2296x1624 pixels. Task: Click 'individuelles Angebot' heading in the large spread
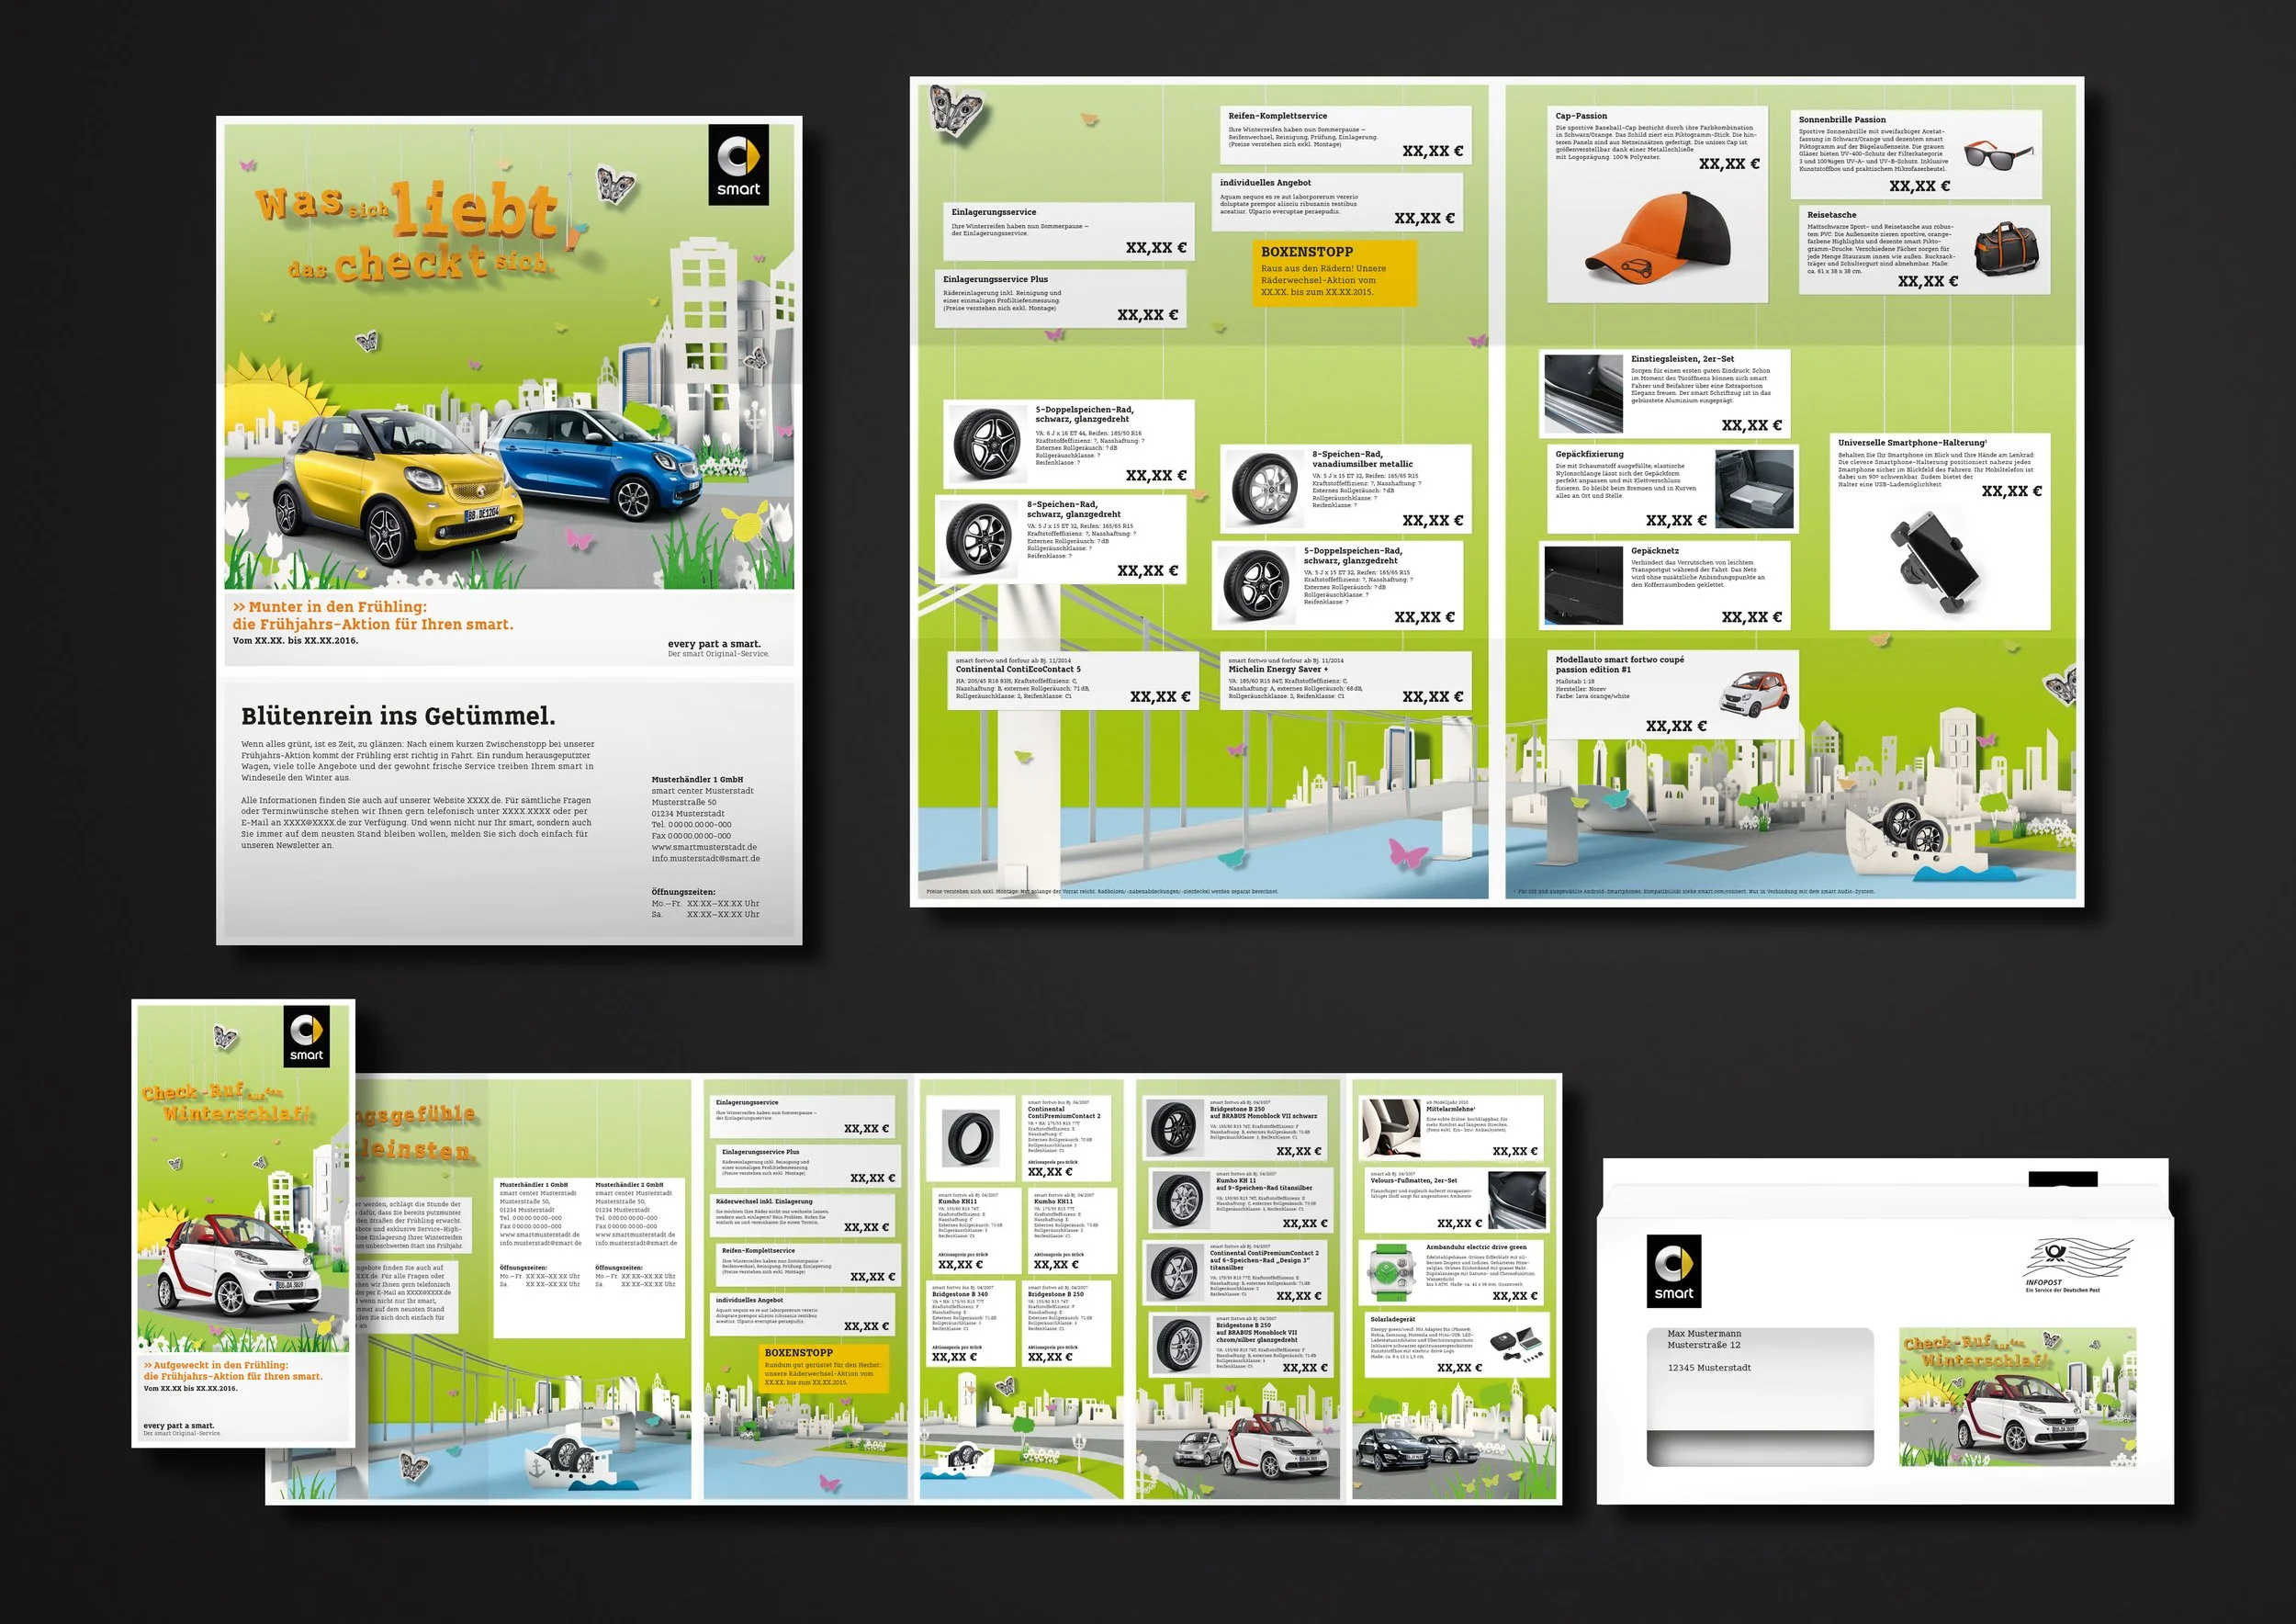pyautogui.click(x=1265, y=183)
